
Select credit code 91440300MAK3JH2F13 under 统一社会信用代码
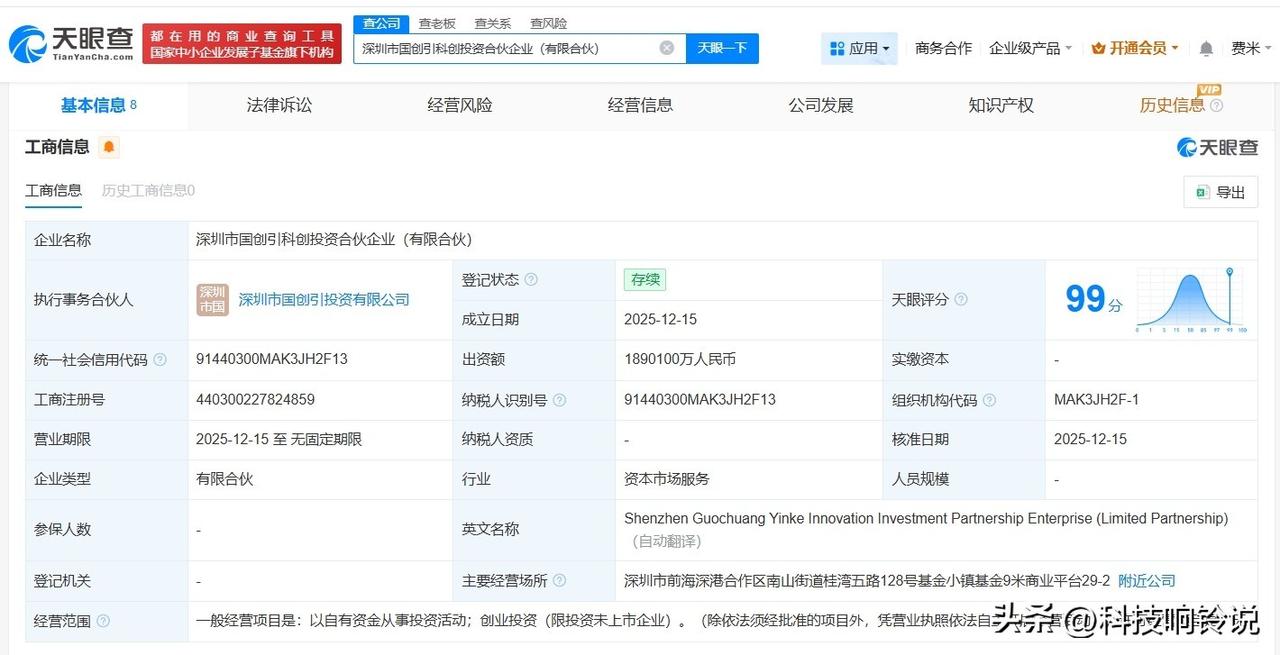click(272, 359)
